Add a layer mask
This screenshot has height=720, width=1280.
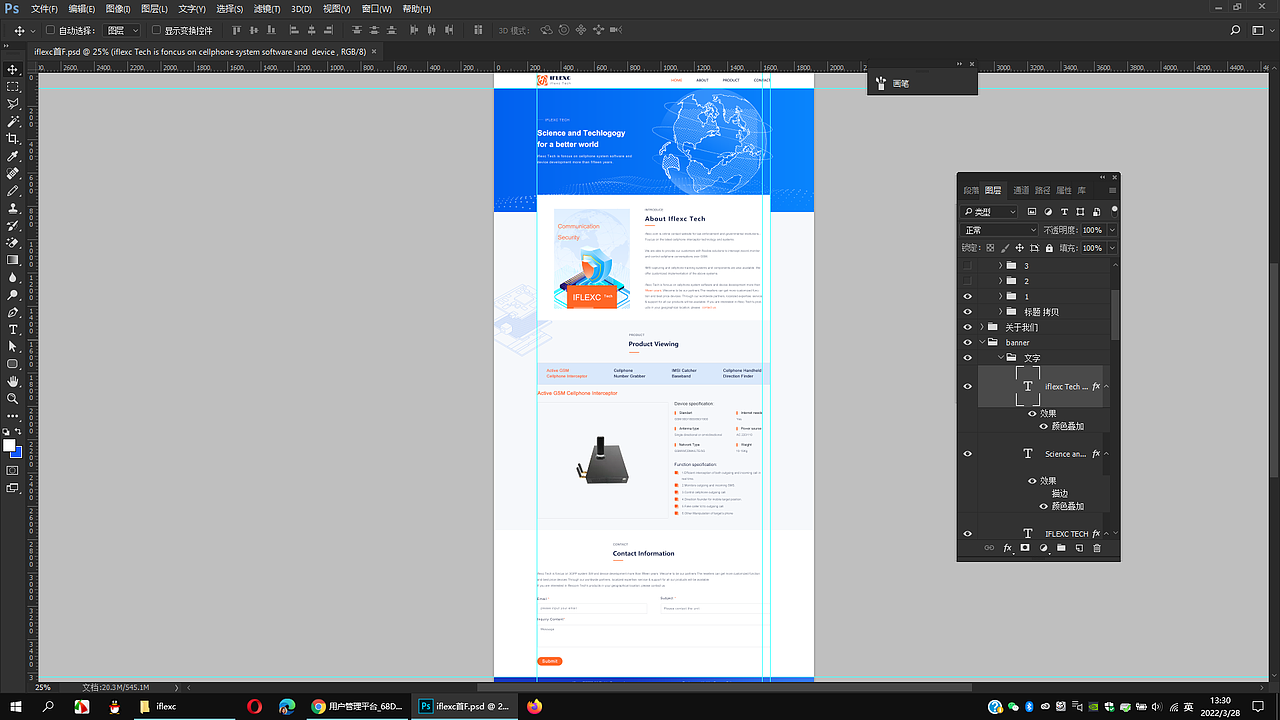[x=1025, y=548]
